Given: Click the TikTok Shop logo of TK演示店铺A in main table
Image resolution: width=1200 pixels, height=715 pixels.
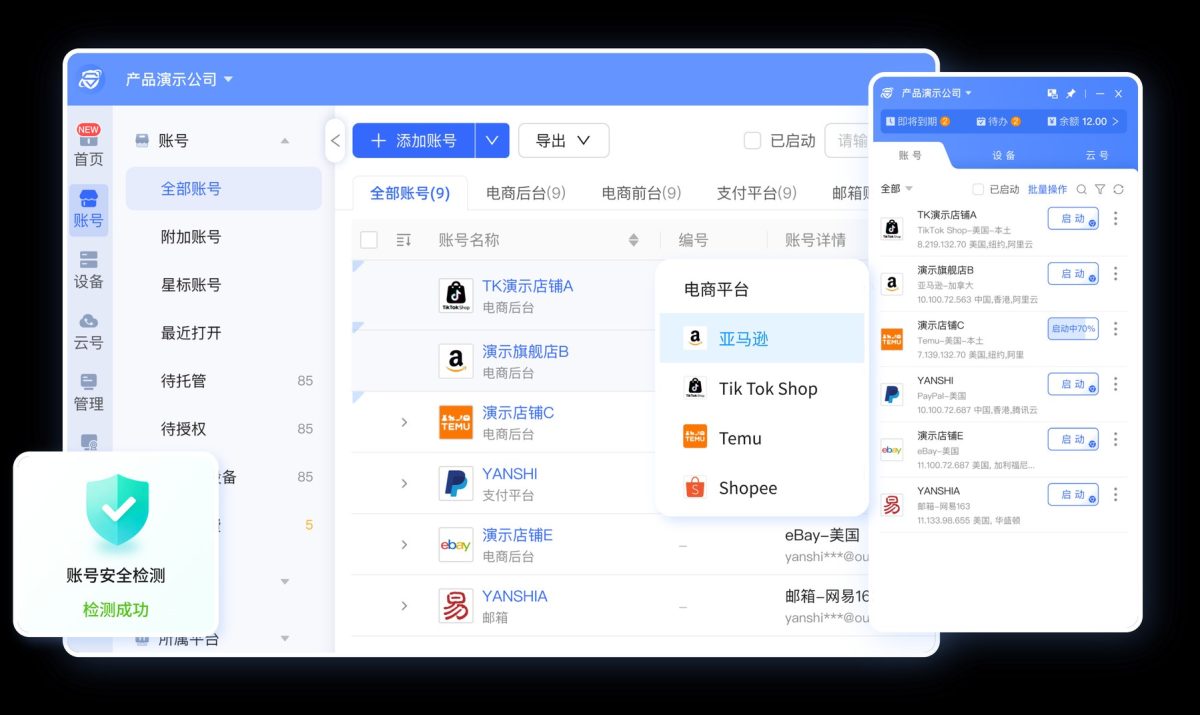Looking at the screenshot, I should point(456,296).
